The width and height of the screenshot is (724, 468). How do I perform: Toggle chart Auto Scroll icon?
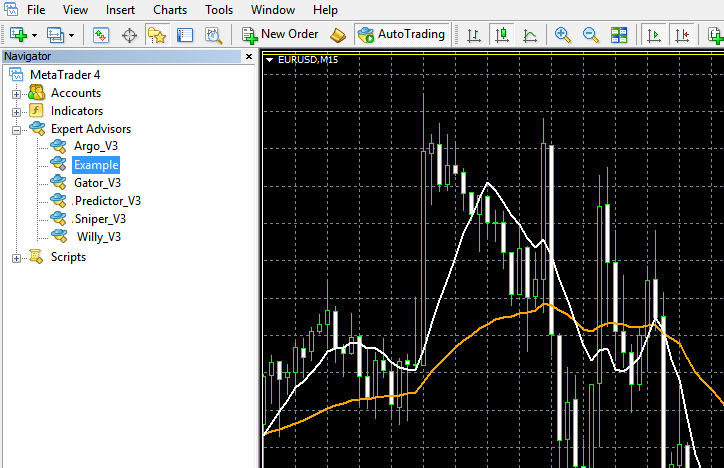(653, 35)
